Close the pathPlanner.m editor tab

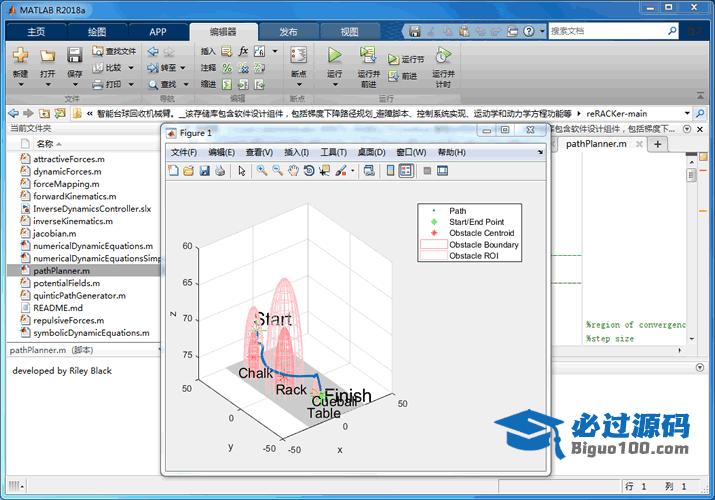(639, 144)
